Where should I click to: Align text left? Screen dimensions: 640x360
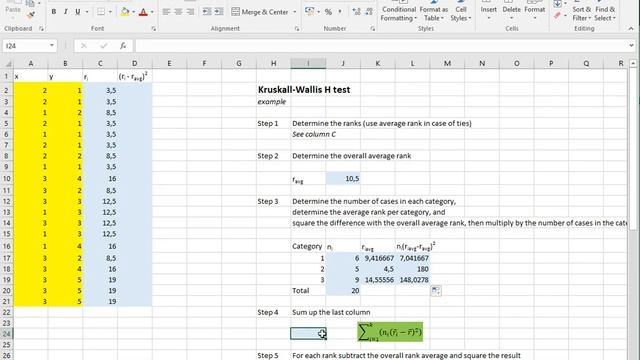(x=166, y=12)
